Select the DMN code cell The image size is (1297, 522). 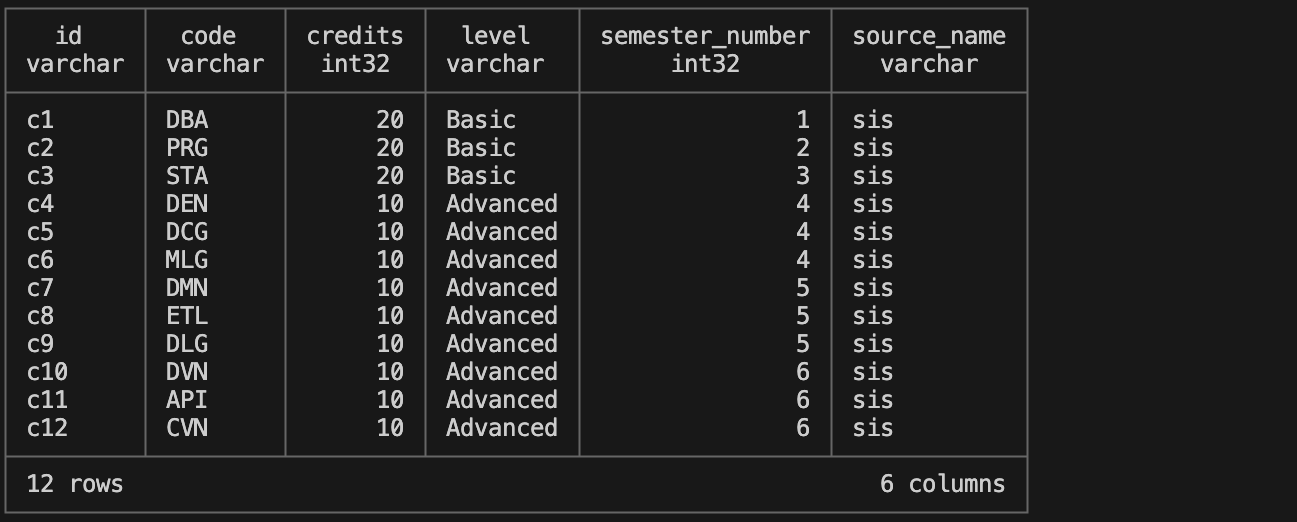tap(187, 288)
